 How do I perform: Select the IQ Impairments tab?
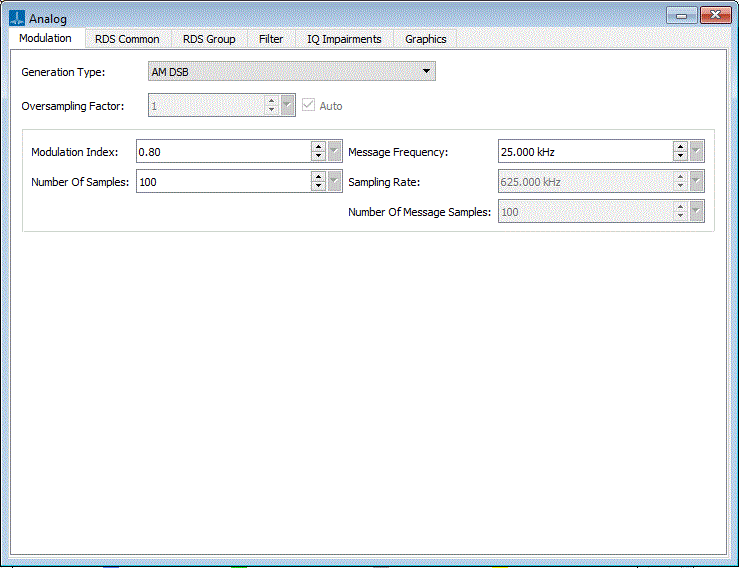[x=344, y=39]
